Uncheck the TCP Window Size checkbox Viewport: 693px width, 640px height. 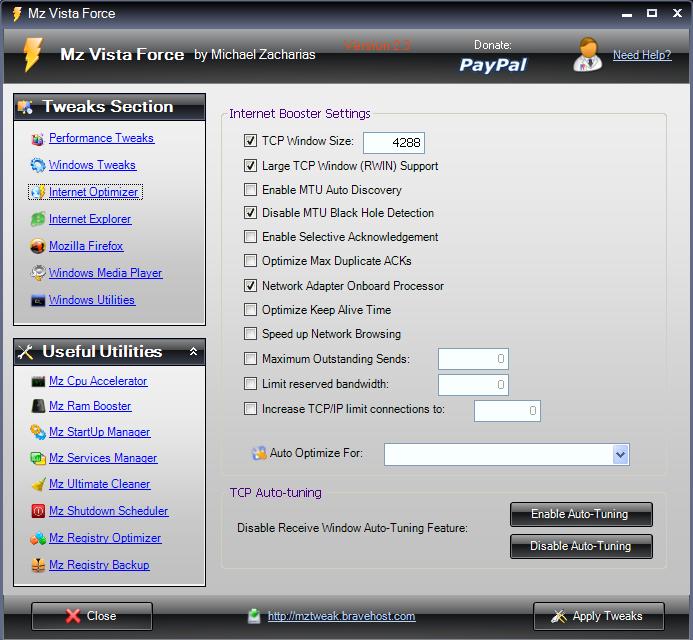[x=251, y=141]
